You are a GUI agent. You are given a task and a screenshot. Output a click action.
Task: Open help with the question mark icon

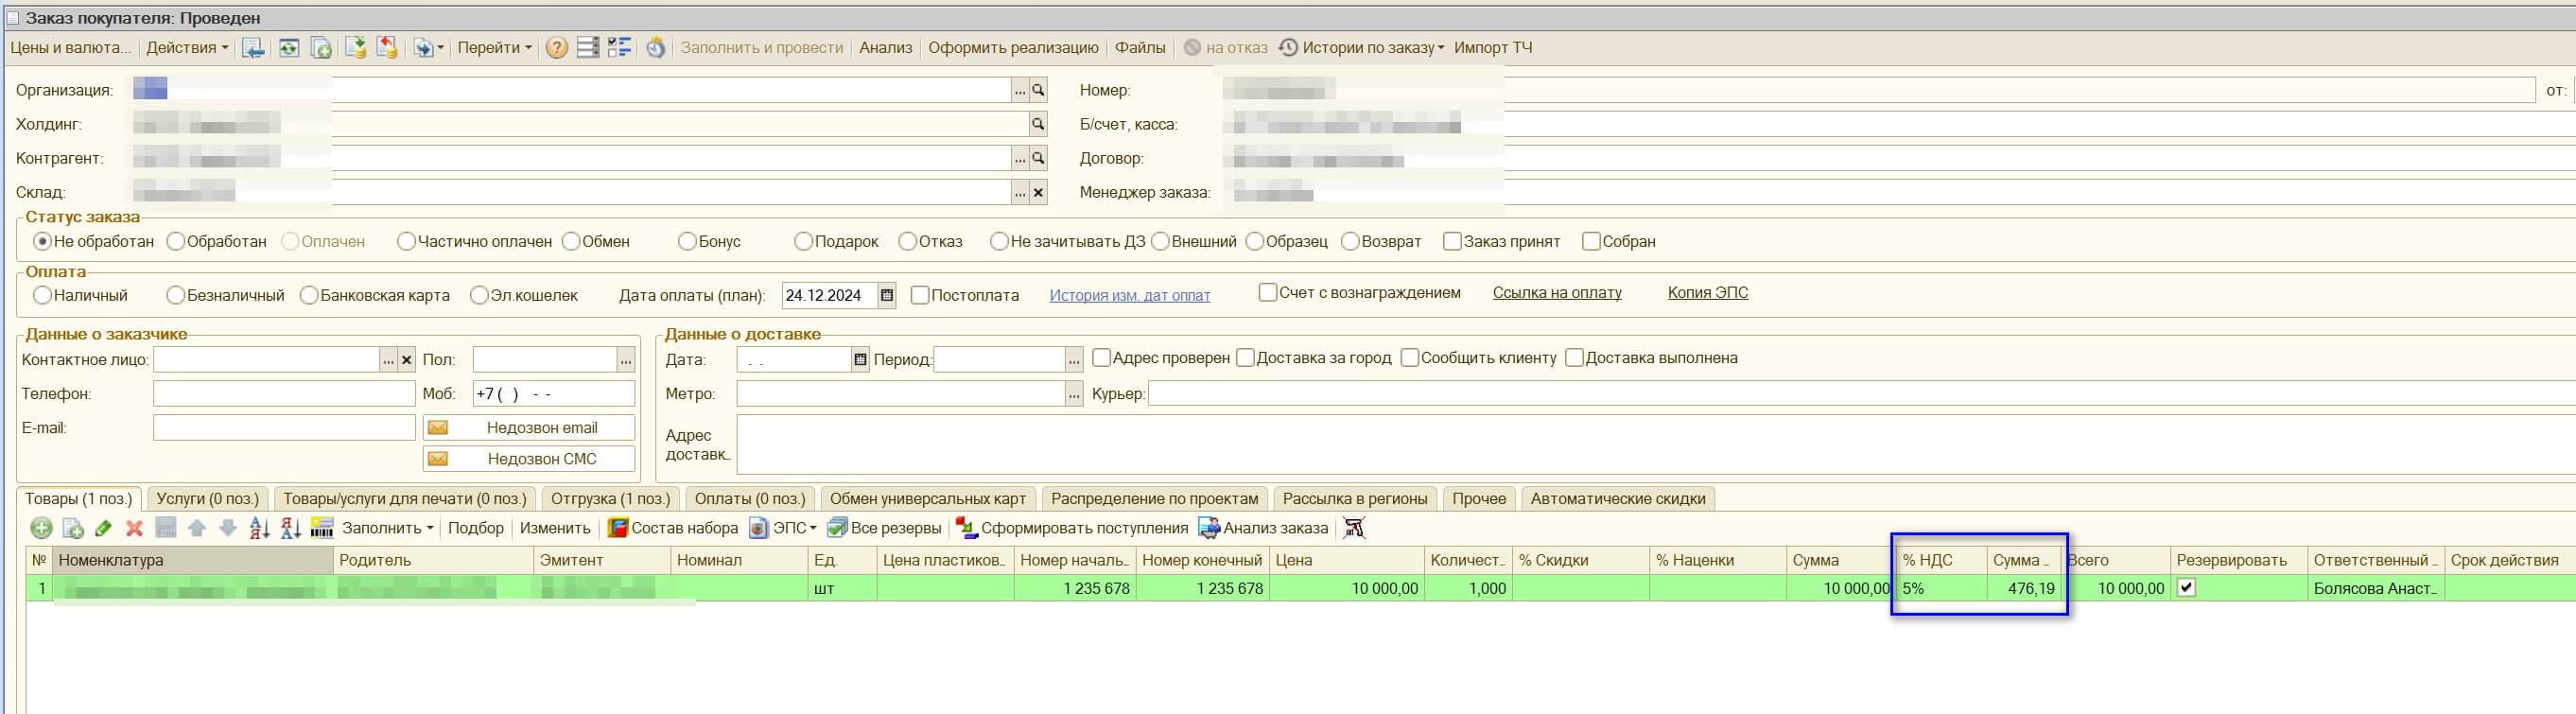557,48
